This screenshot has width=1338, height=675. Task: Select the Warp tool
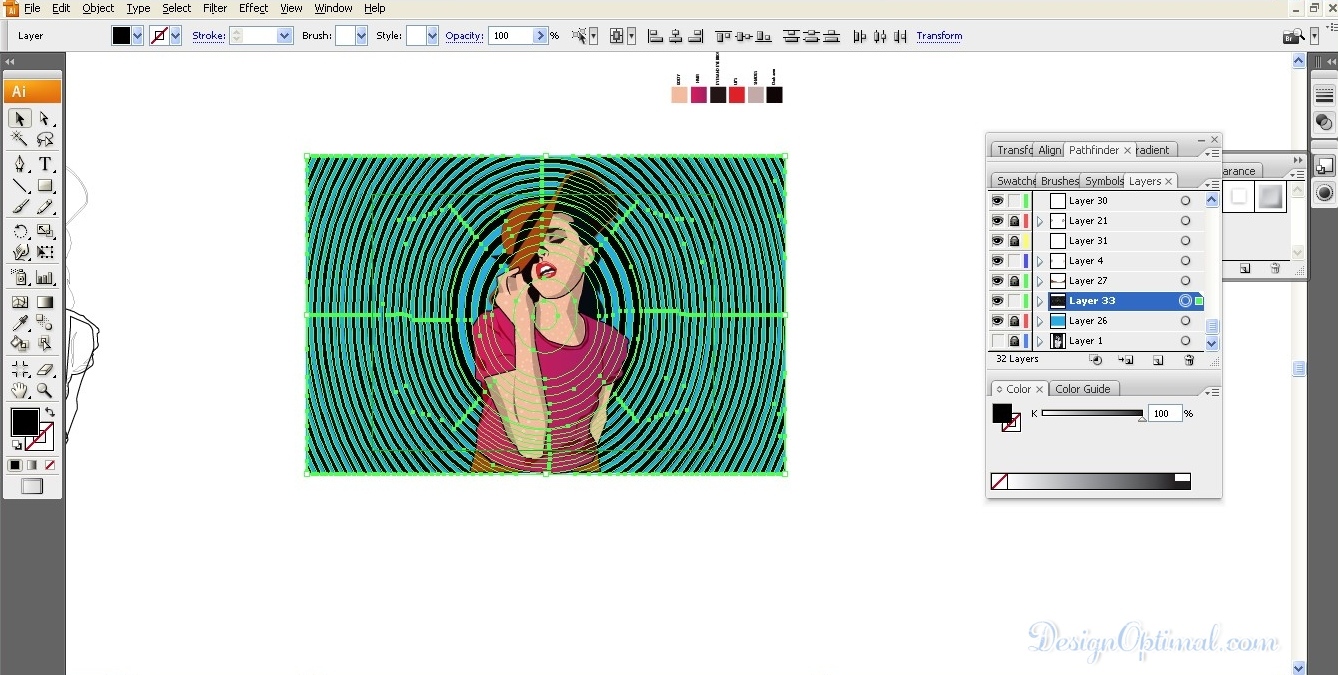click(x=19, y=252)
